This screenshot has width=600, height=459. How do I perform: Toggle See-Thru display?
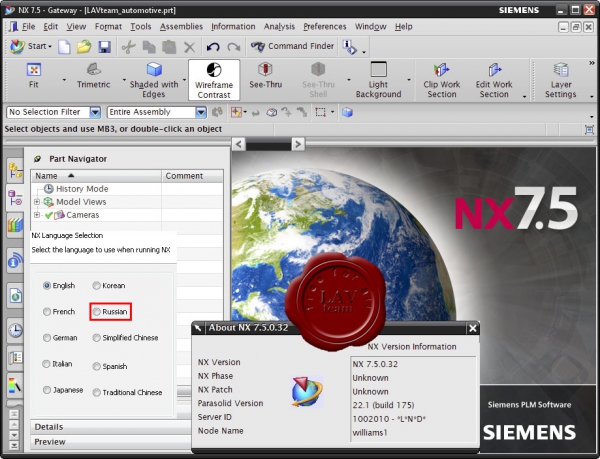point(266,76)
